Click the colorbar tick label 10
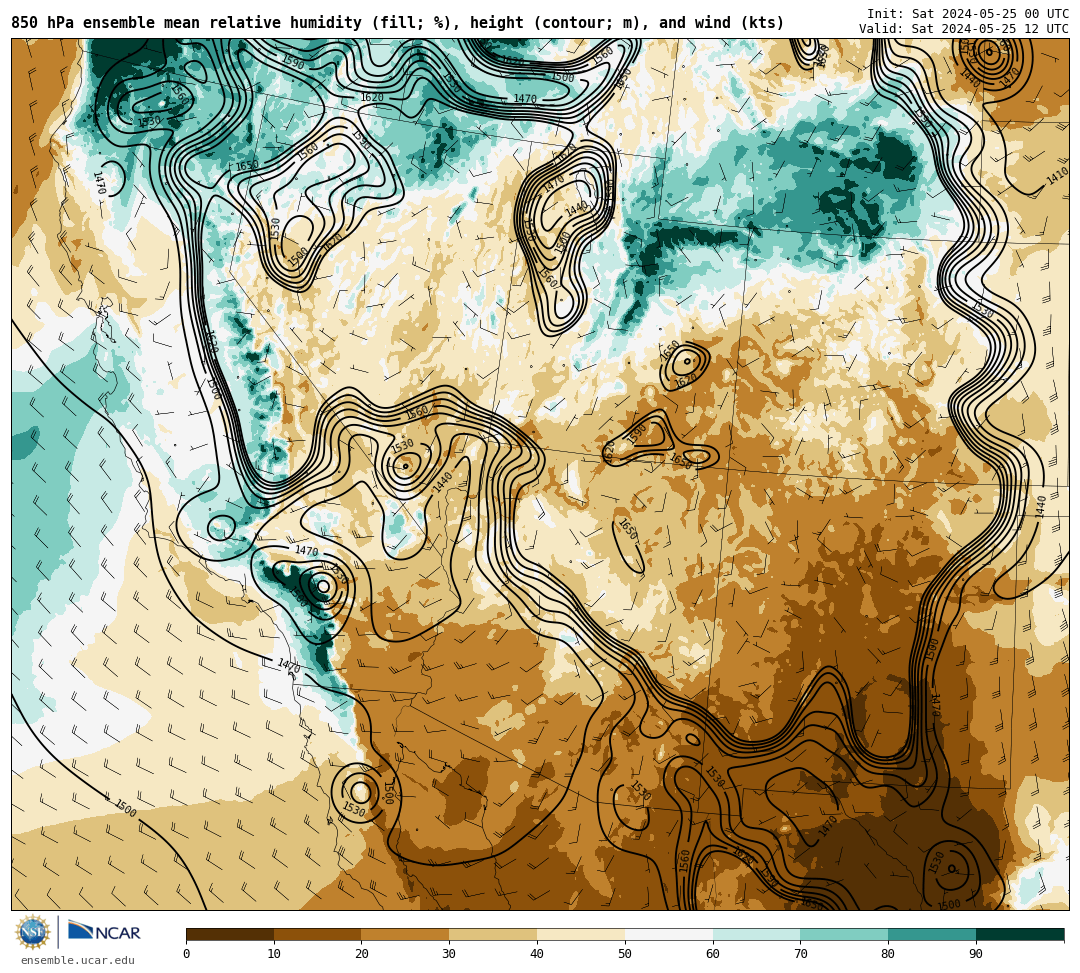Screen dimensions: 1080x973 (274, 954)
